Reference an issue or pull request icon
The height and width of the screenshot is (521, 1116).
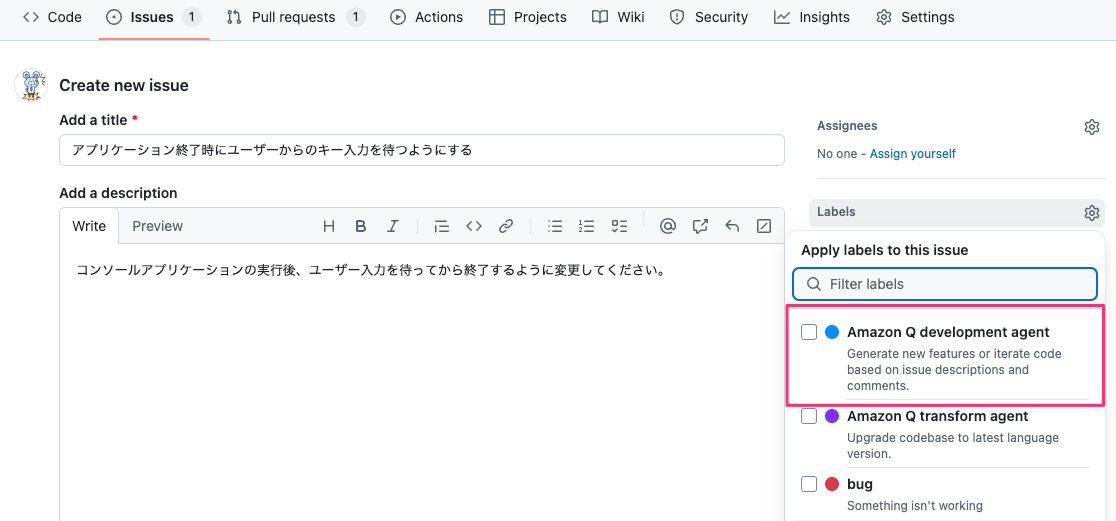(700, 226)
